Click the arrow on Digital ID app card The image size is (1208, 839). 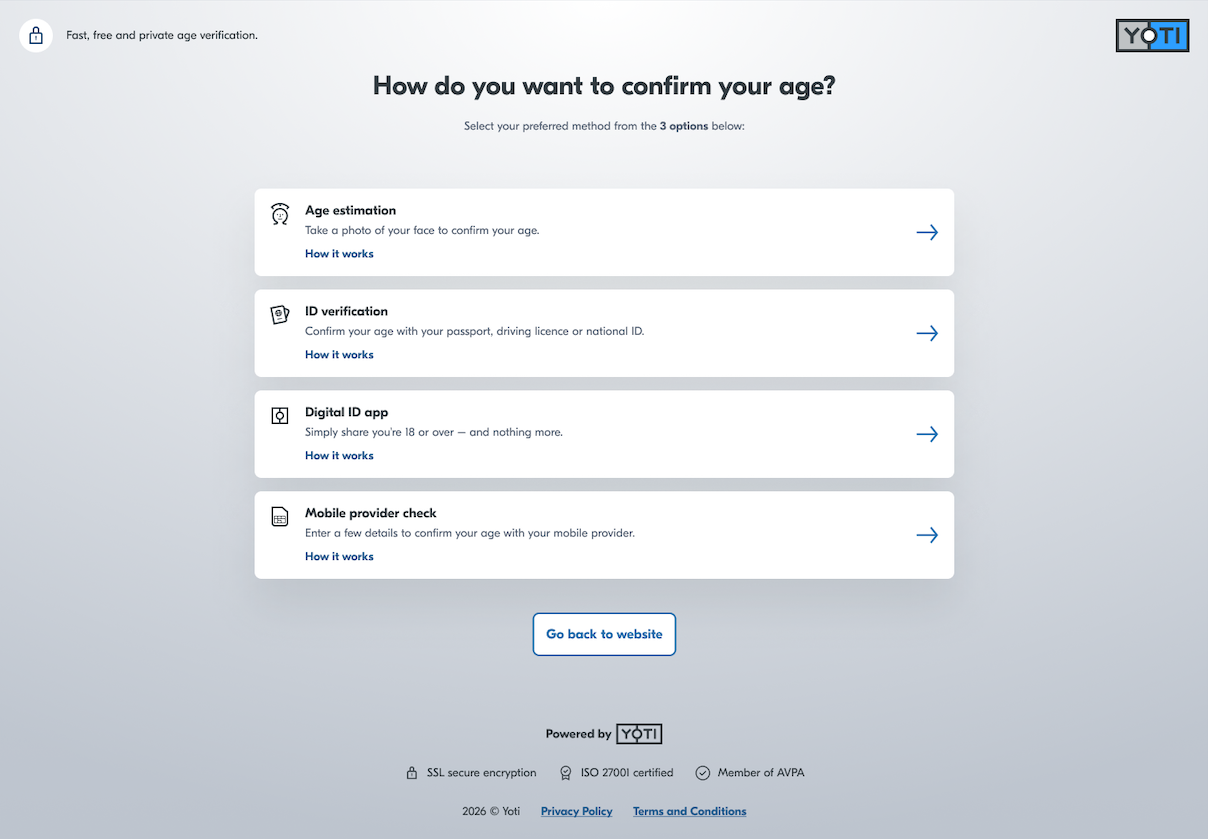[927, 434]
